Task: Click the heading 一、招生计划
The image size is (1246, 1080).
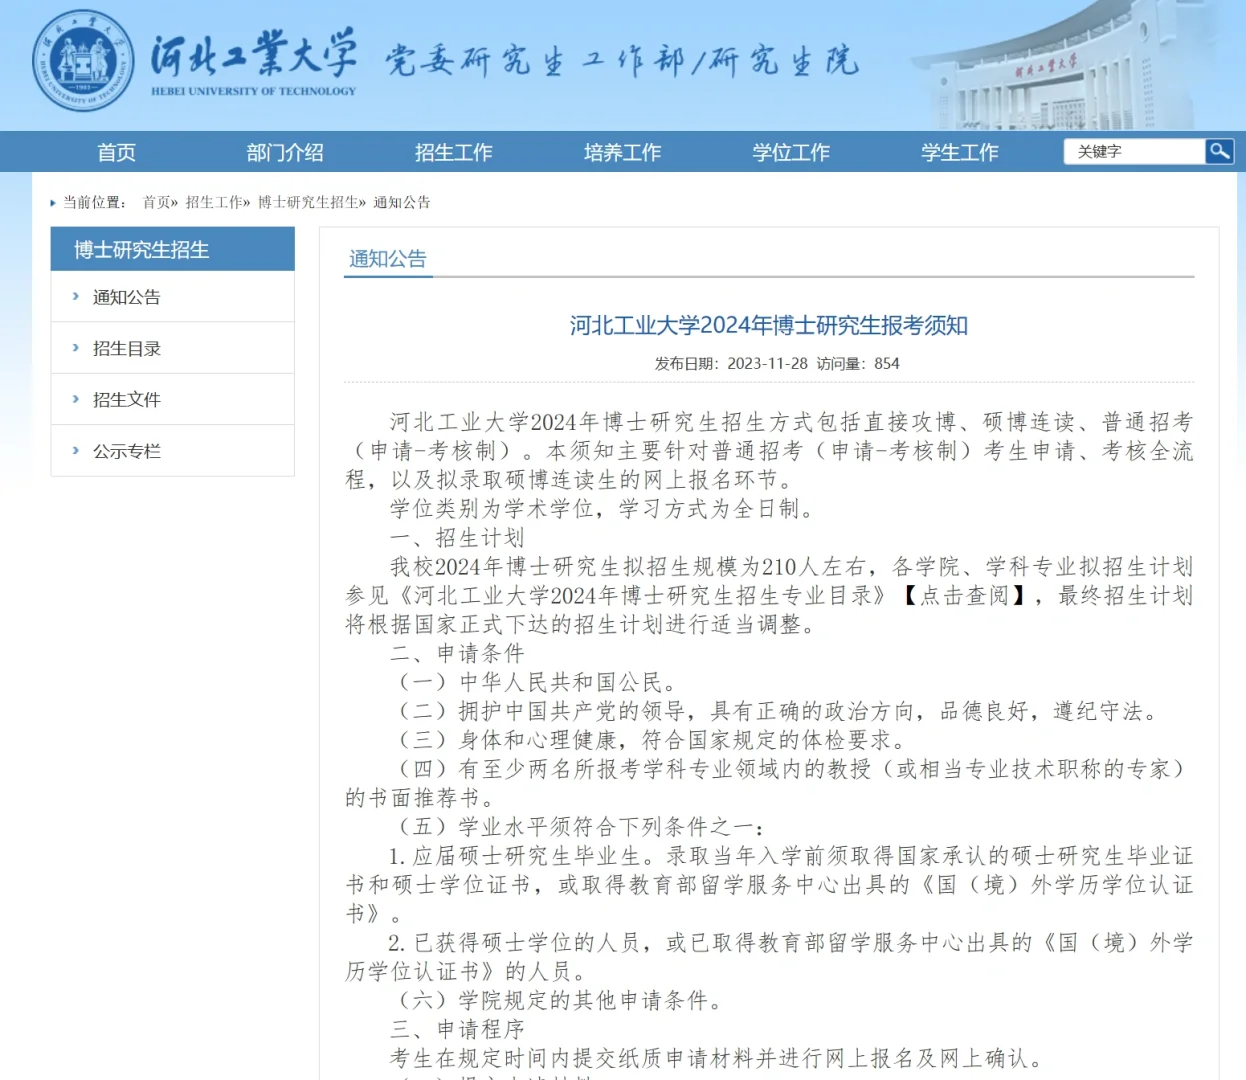Action: 457,538
